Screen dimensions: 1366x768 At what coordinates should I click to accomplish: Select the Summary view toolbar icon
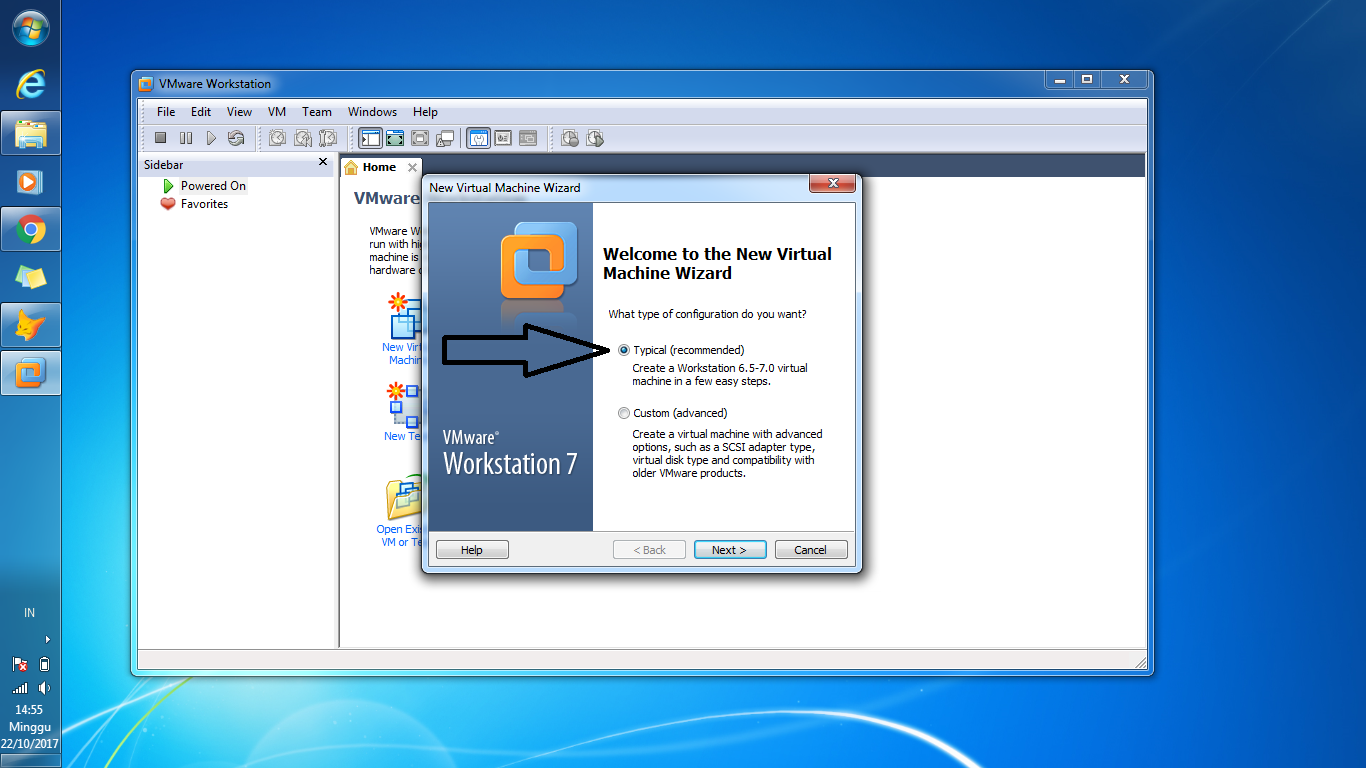click(x=478, y=138)
